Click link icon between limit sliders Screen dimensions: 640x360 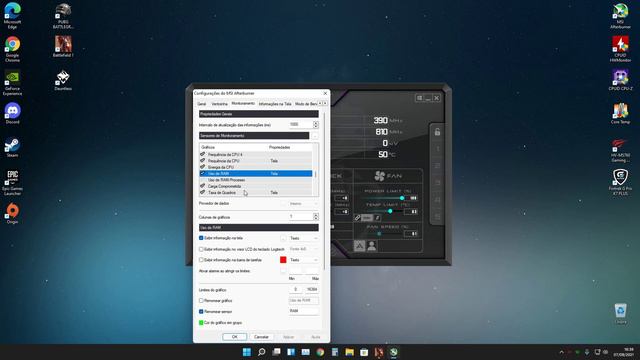pos(357,218)
